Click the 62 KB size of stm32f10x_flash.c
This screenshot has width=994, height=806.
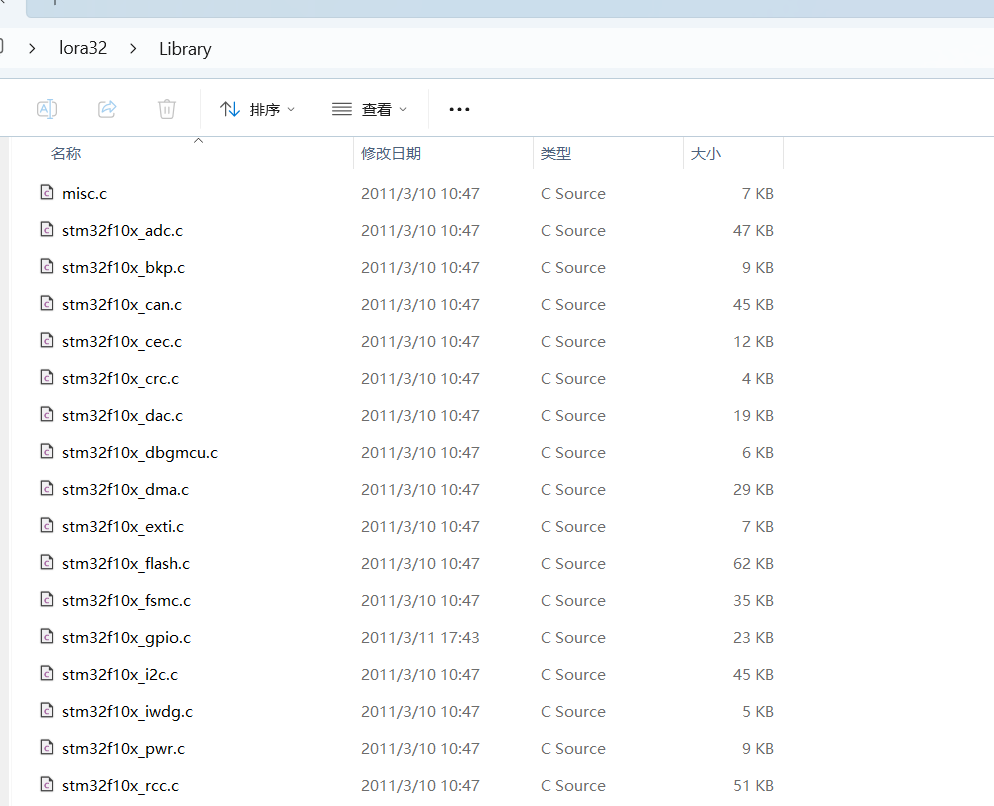tap(753, 564)
